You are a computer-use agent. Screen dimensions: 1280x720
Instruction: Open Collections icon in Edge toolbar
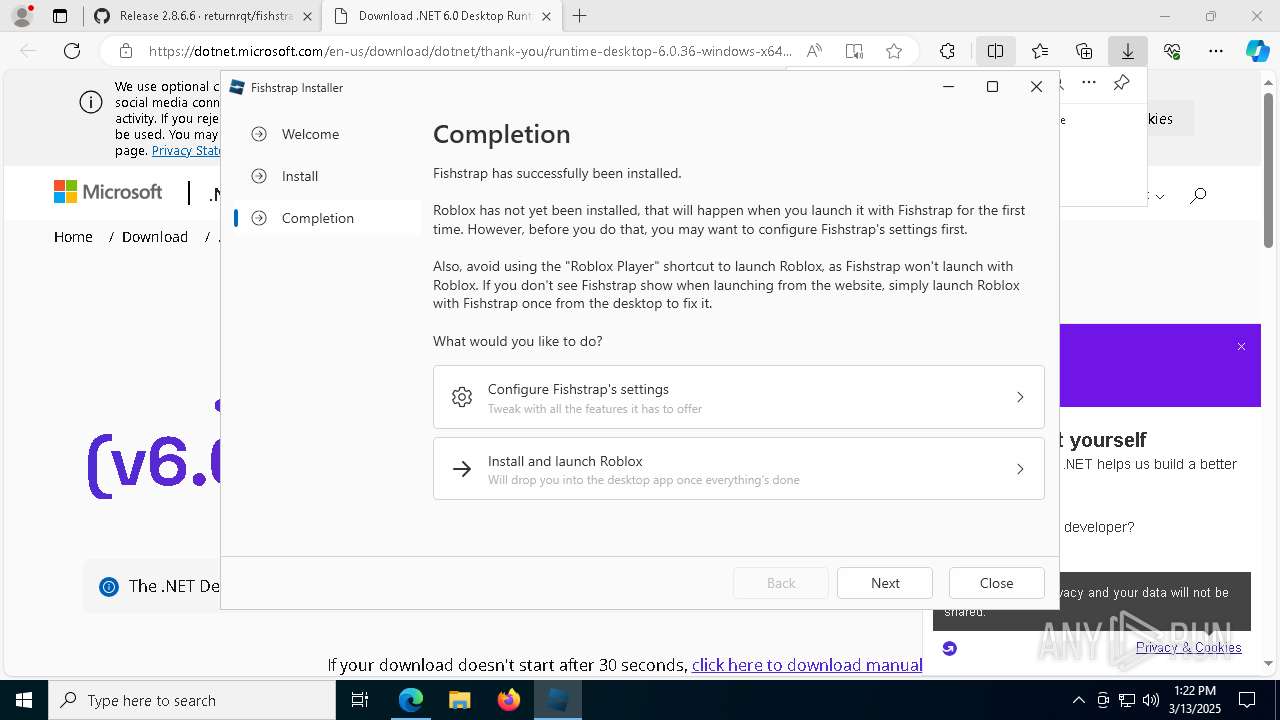pos(1084,51)
